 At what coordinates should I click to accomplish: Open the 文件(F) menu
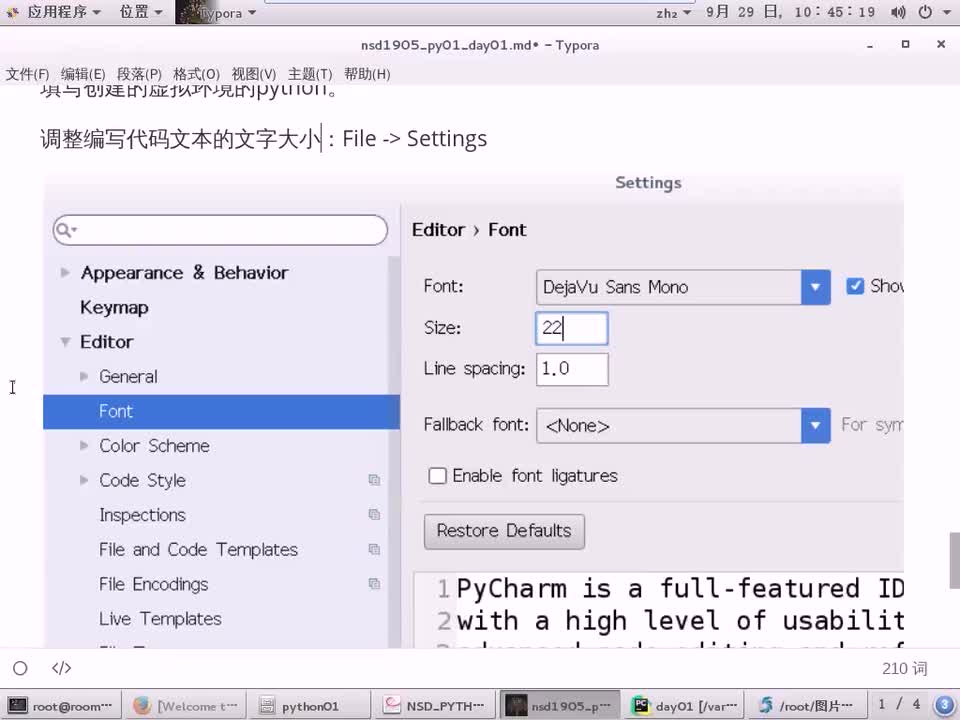(27, 74)
